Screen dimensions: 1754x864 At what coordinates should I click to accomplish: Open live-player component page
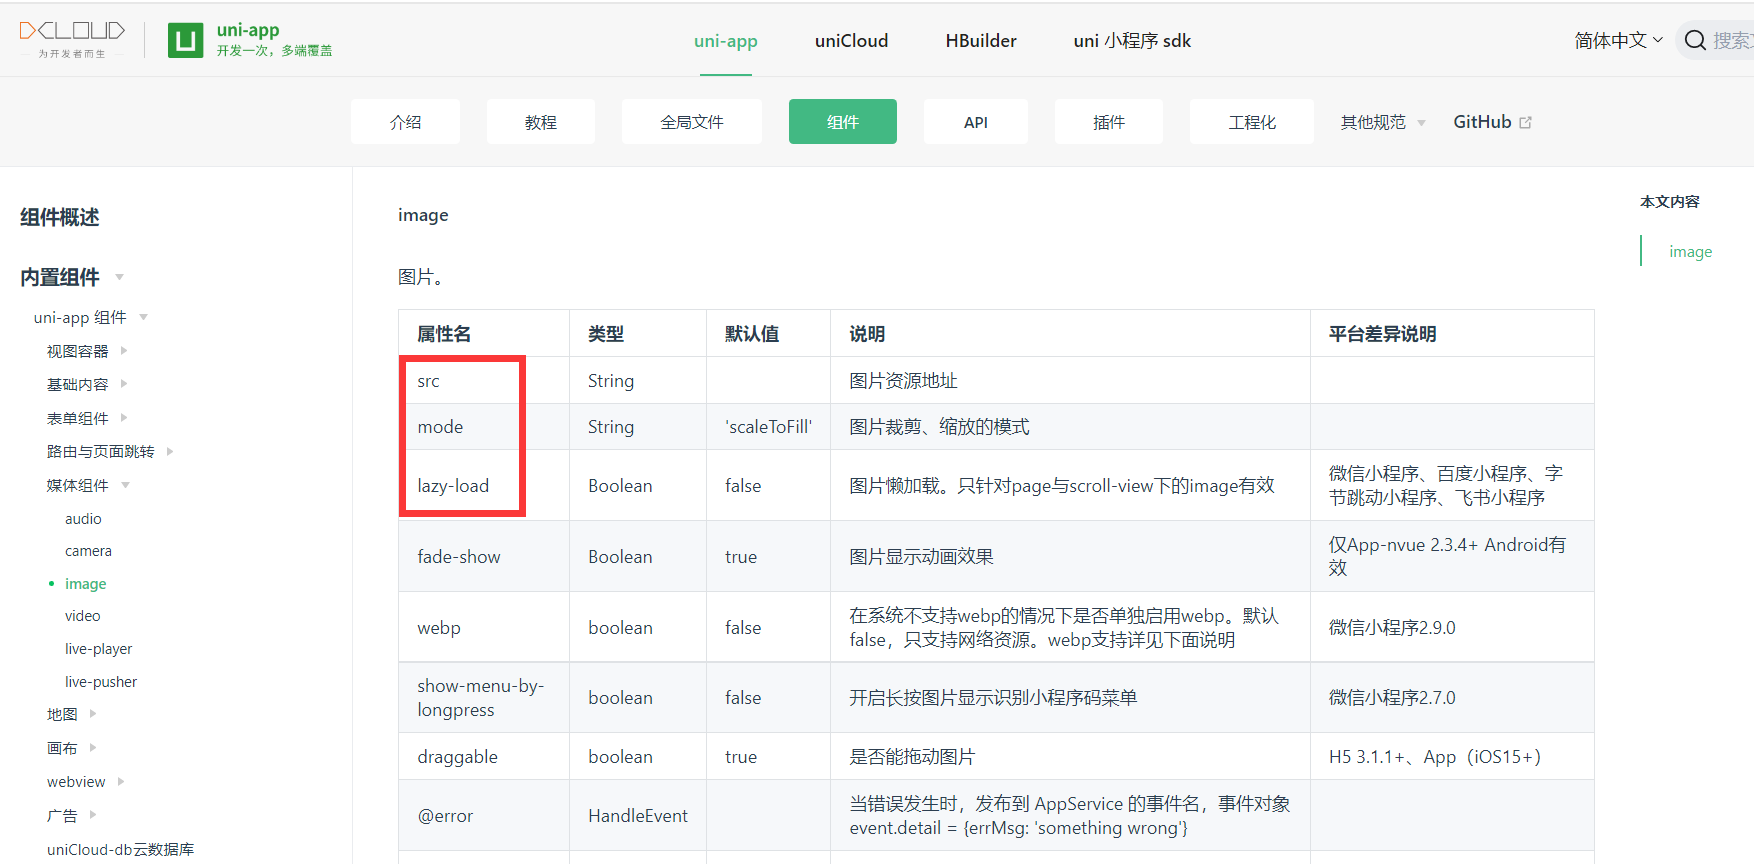coord(98,649)
